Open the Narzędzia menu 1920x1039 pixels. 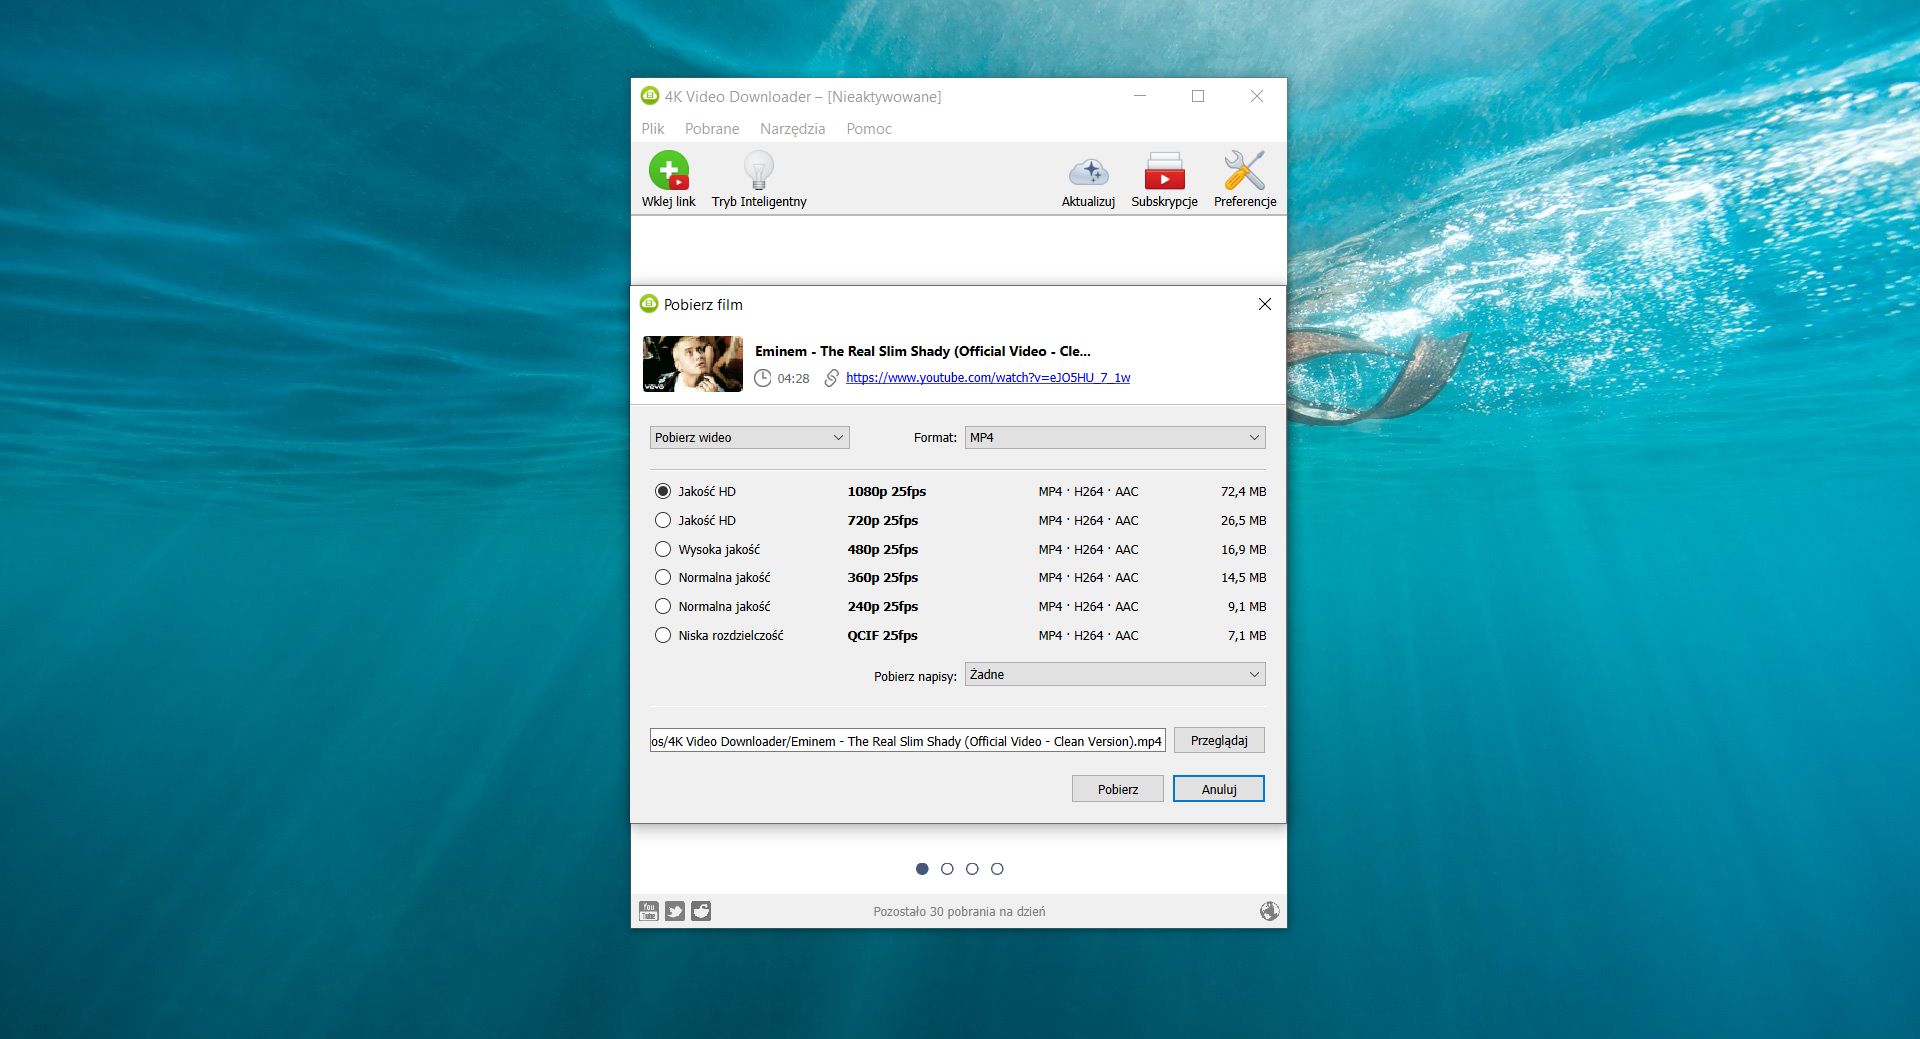(791, 128)
